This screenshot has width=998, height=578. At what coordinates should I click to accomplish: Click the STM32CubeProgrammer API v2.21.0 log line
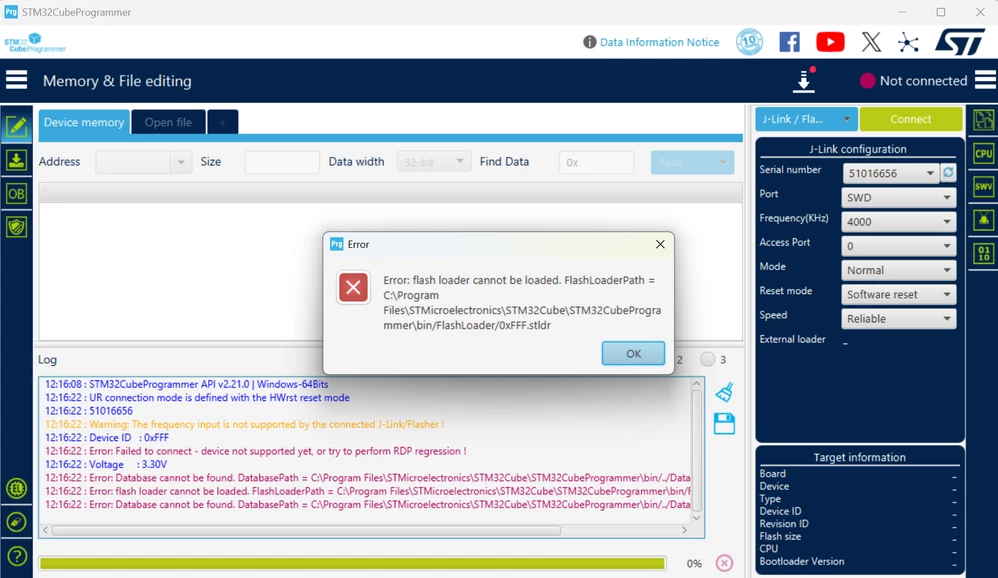[186, 384]
